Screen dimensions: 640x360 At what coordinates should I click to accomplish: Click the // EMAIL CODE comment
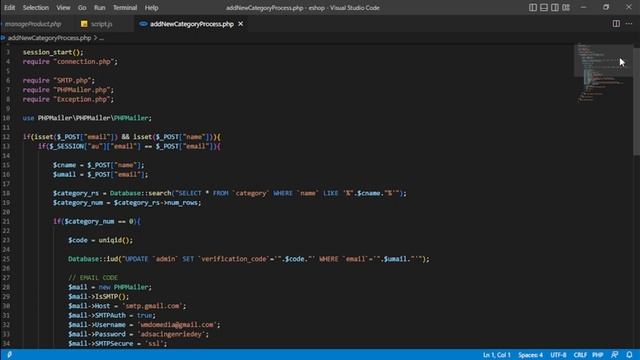93,278
